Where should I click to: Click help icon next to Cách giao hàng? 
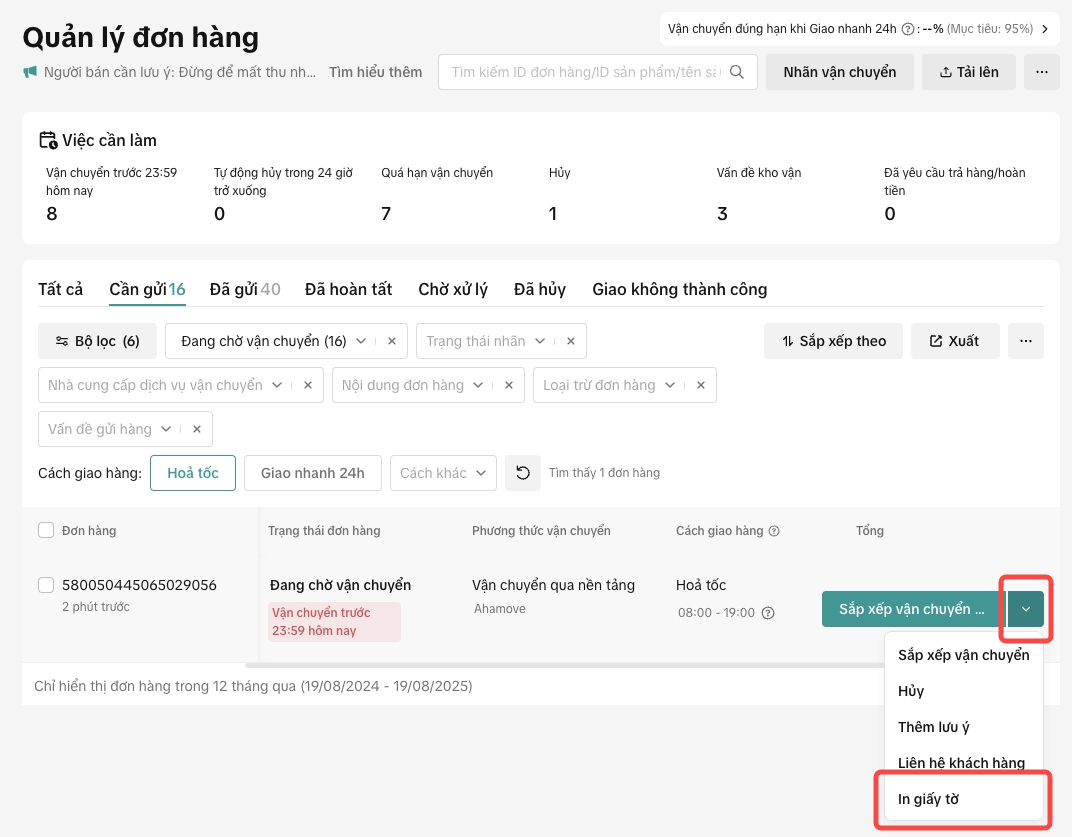pos(773,531)
